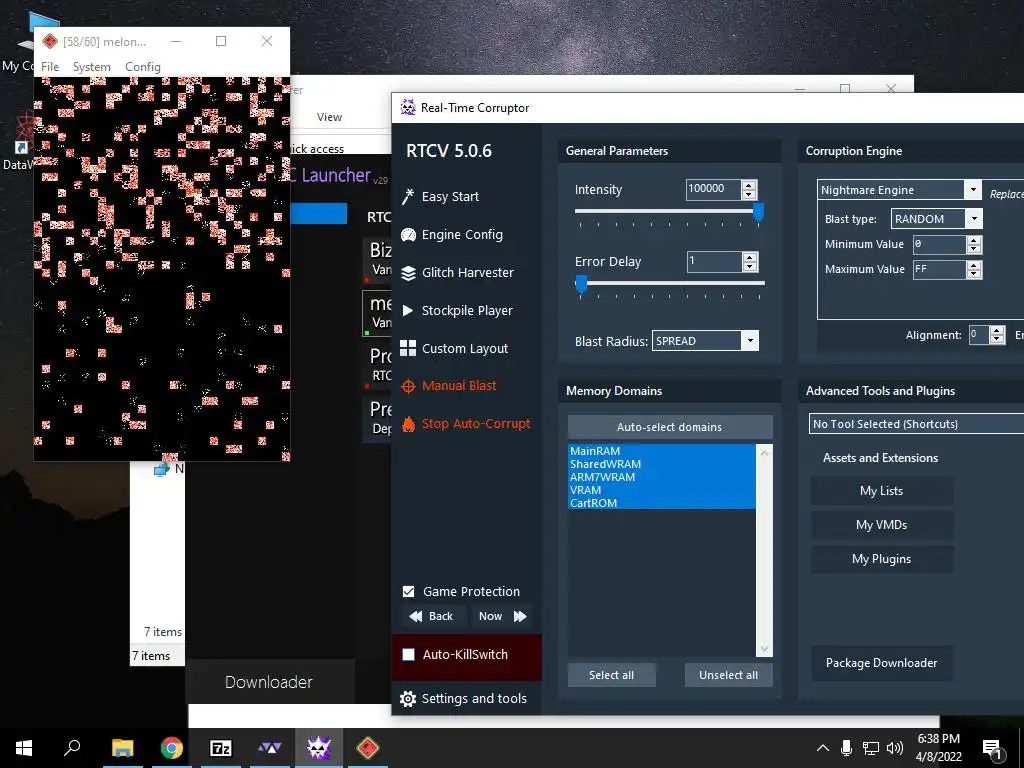Launch Chrome from taskbar

pos(171,748)
